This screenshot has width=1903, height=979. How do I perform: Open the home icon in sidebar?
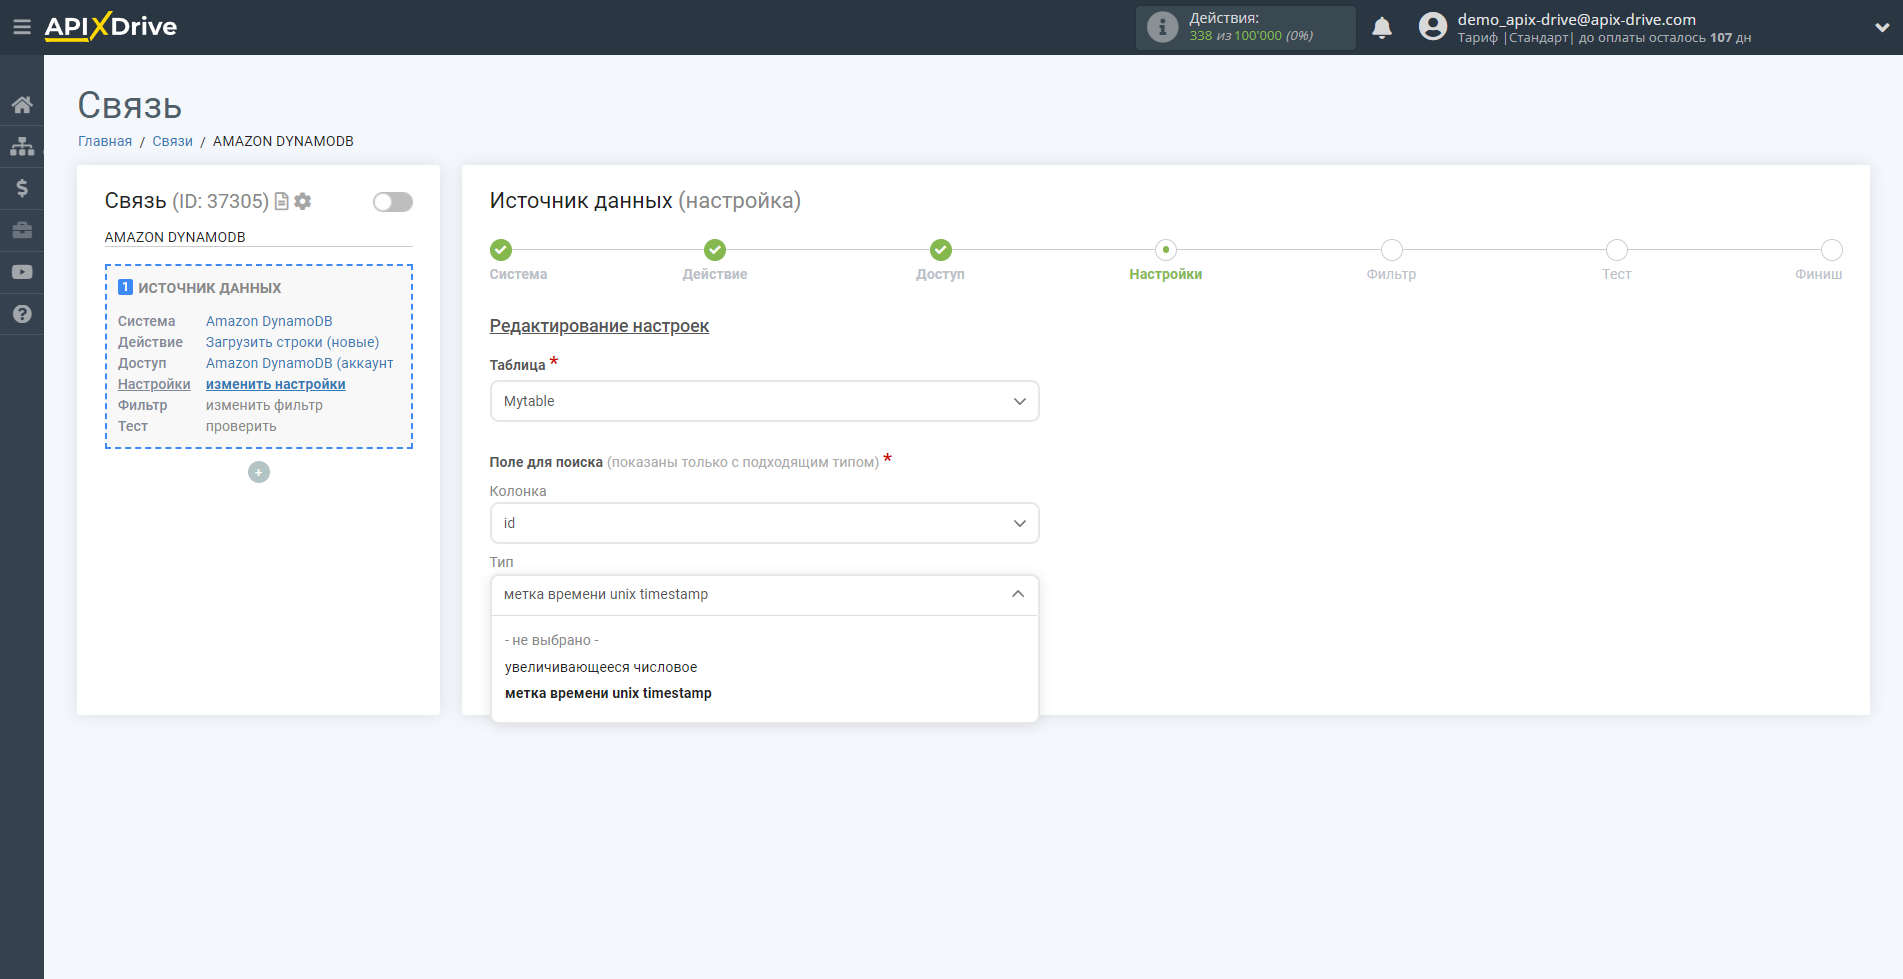pos(22,105)
